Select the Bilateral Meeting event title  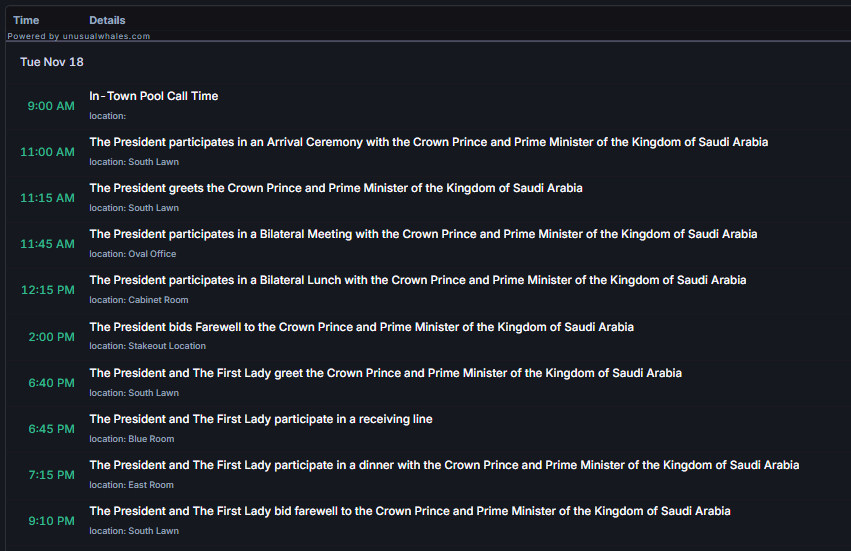pos(423,234)
